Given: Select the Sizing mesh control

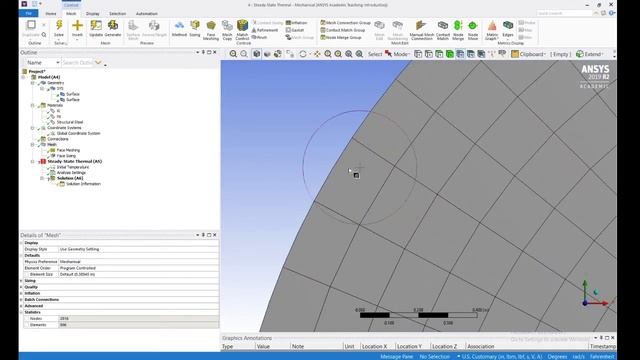Looking at the screenshot, I should (x=195, y=29).
